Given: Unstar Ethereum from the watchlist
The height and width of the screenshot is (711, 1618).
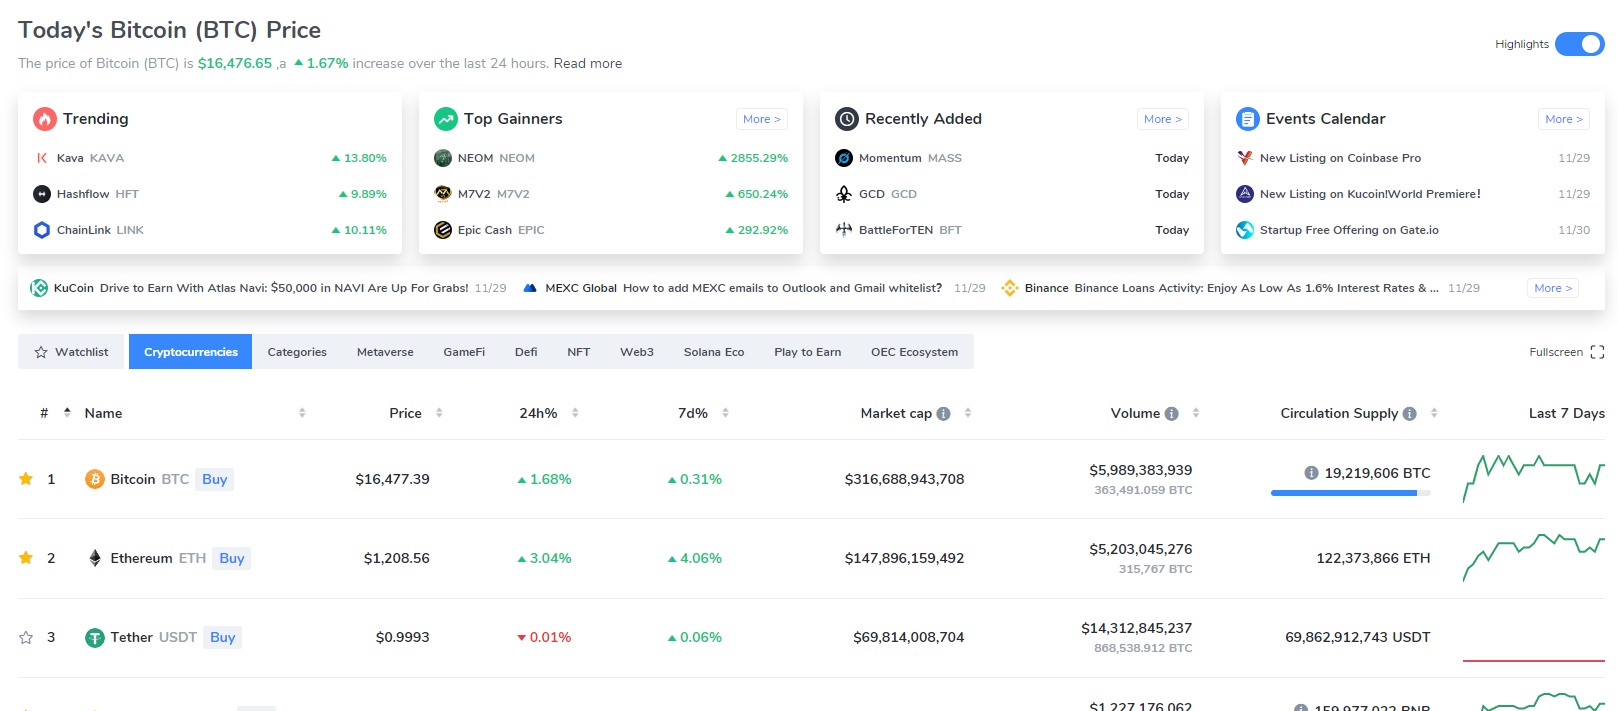Looking at the screenshot, I should [x=26, y=558].
